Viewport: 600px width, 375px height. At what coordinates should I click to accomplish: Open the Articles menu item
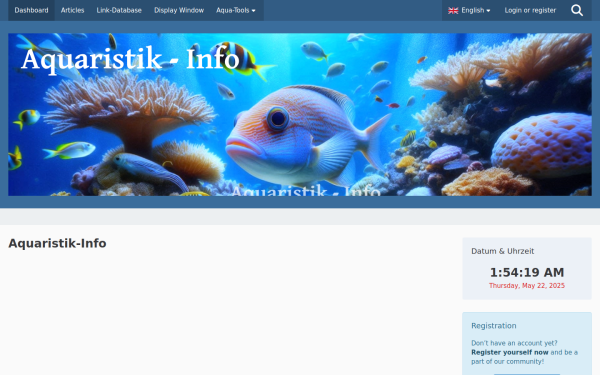pos(72,10)
